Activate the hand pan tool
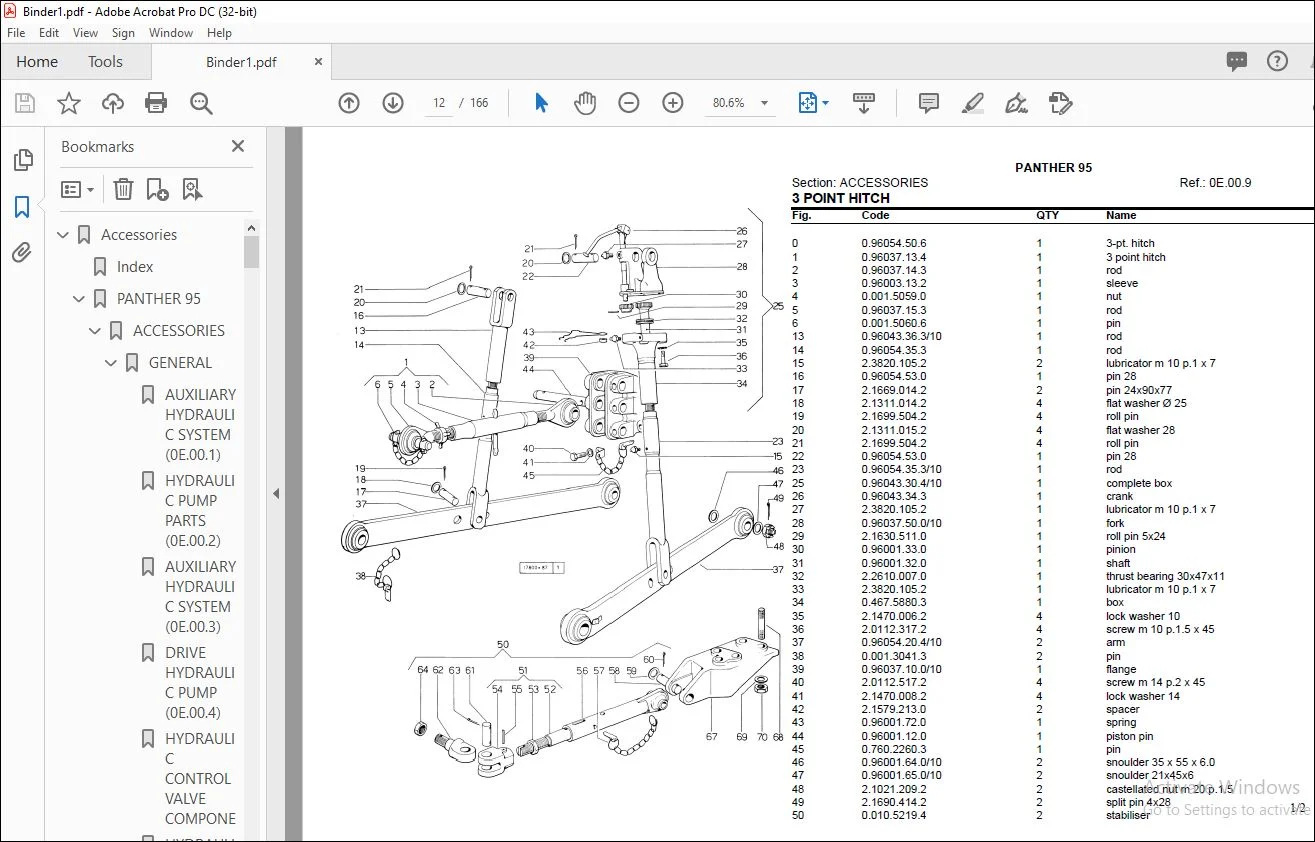The image size is (1315, 842). click(x=585, y=103)
